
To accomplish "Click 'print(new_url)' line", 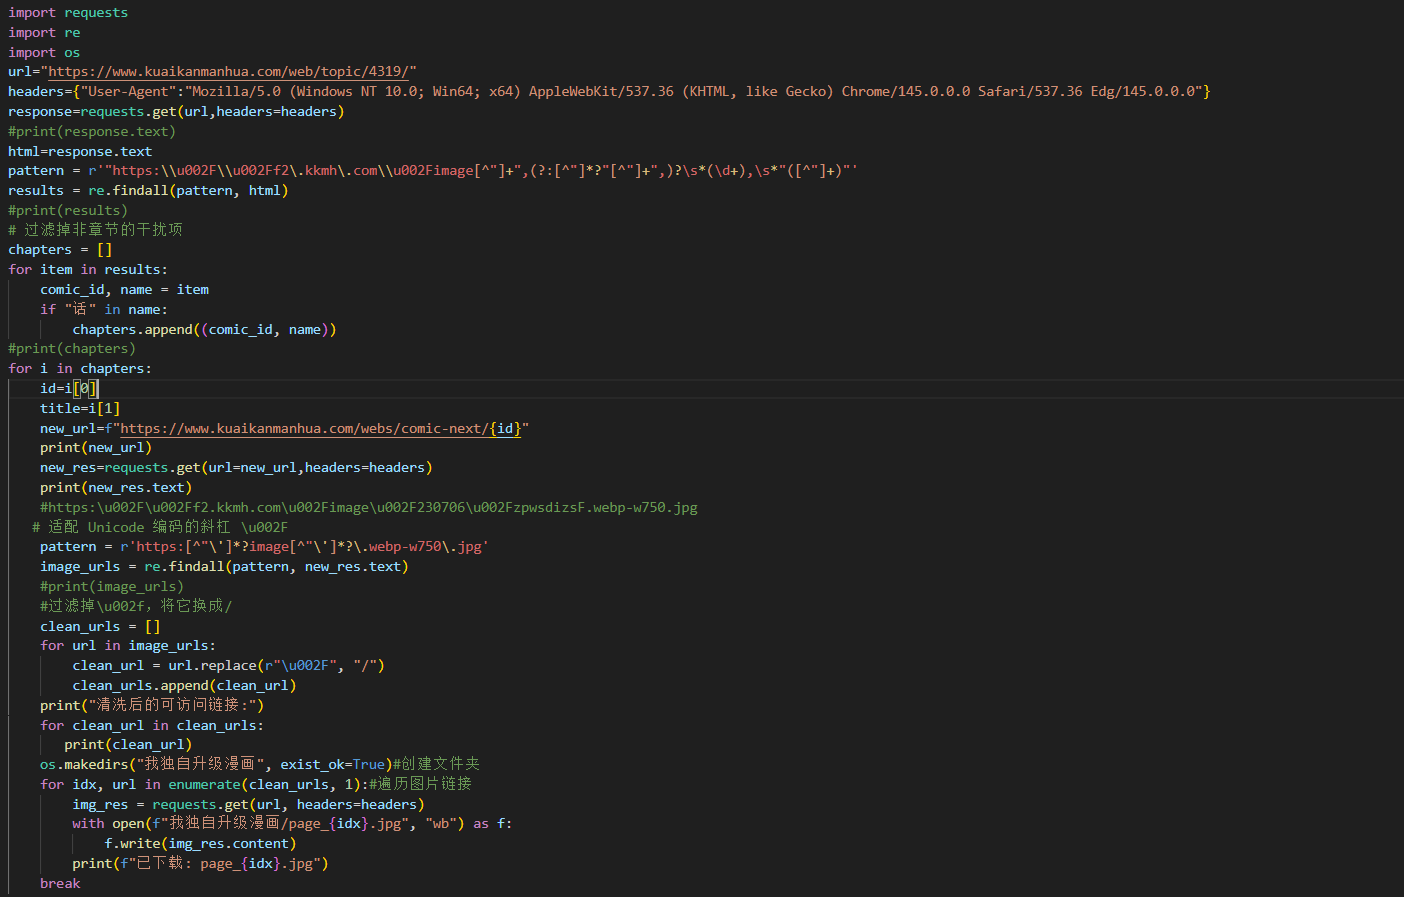I will coord(96,448).
